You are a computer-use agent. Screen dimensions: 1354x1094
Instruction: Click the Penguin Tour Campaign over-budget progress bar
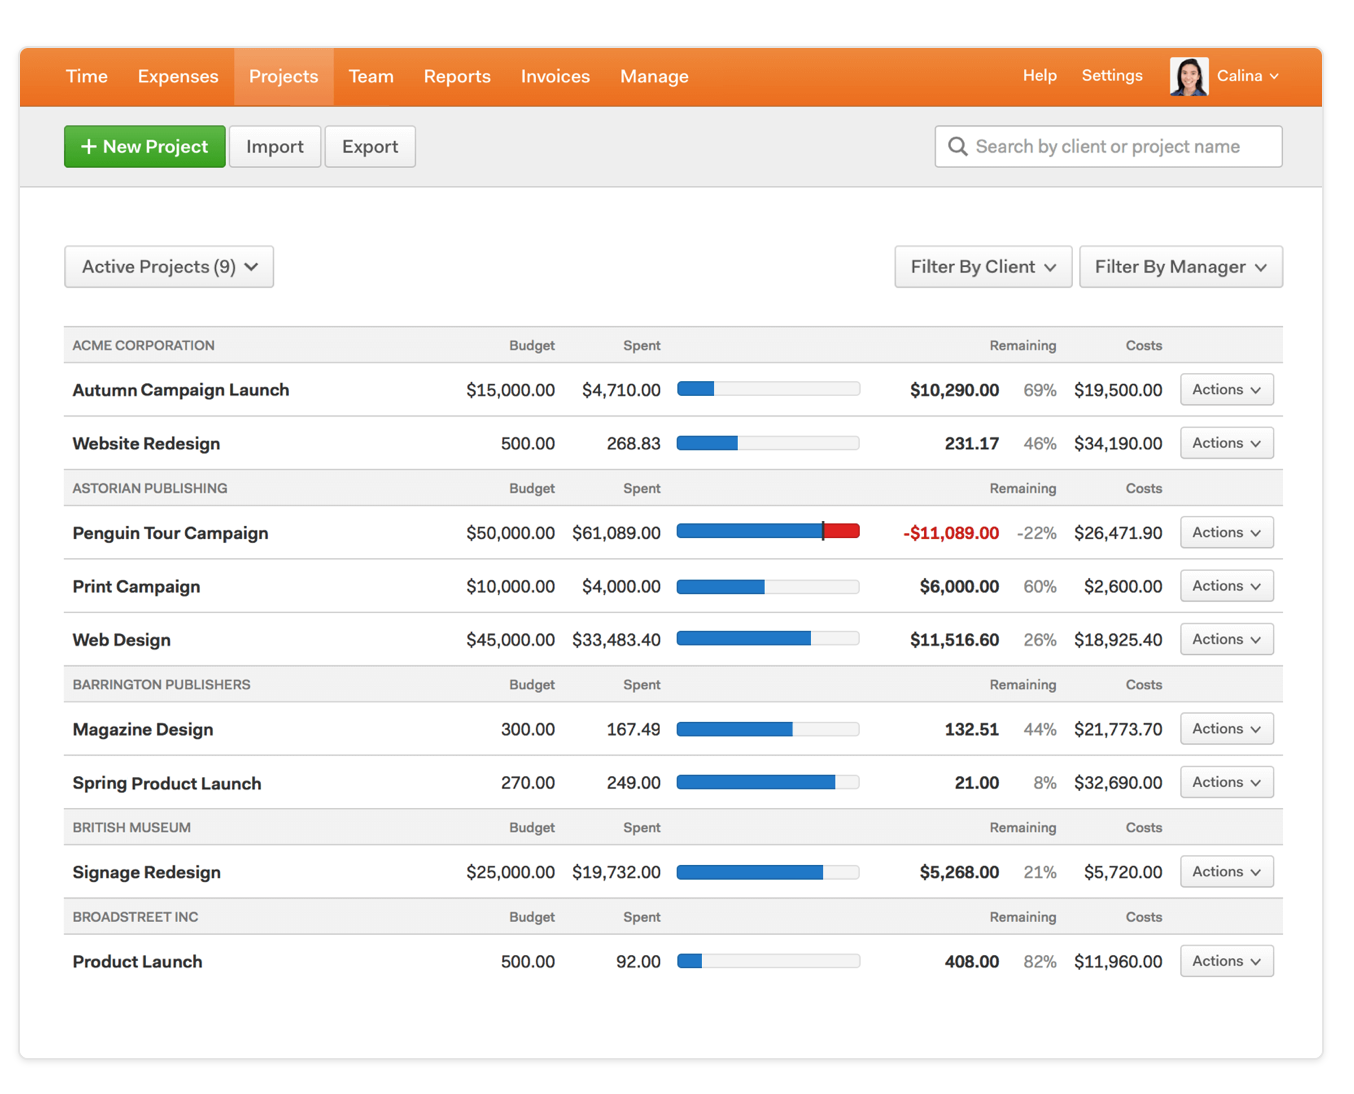pos(768,532)
